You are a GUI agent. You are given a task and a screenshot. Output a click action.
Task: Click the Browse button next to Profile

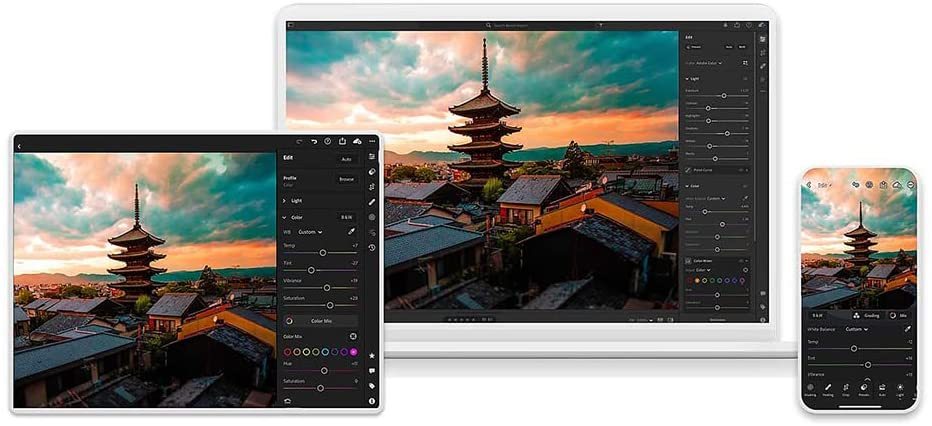click(346, 179)
